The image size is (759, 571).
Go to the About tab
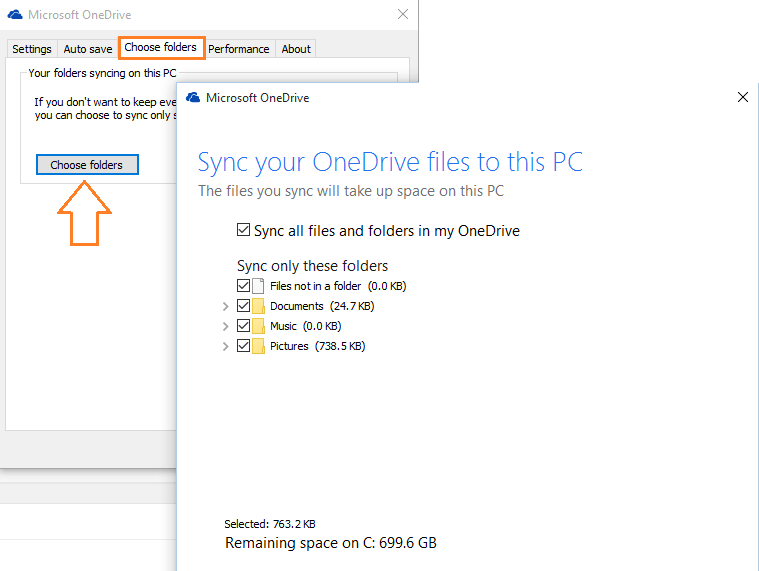(296, 49)
